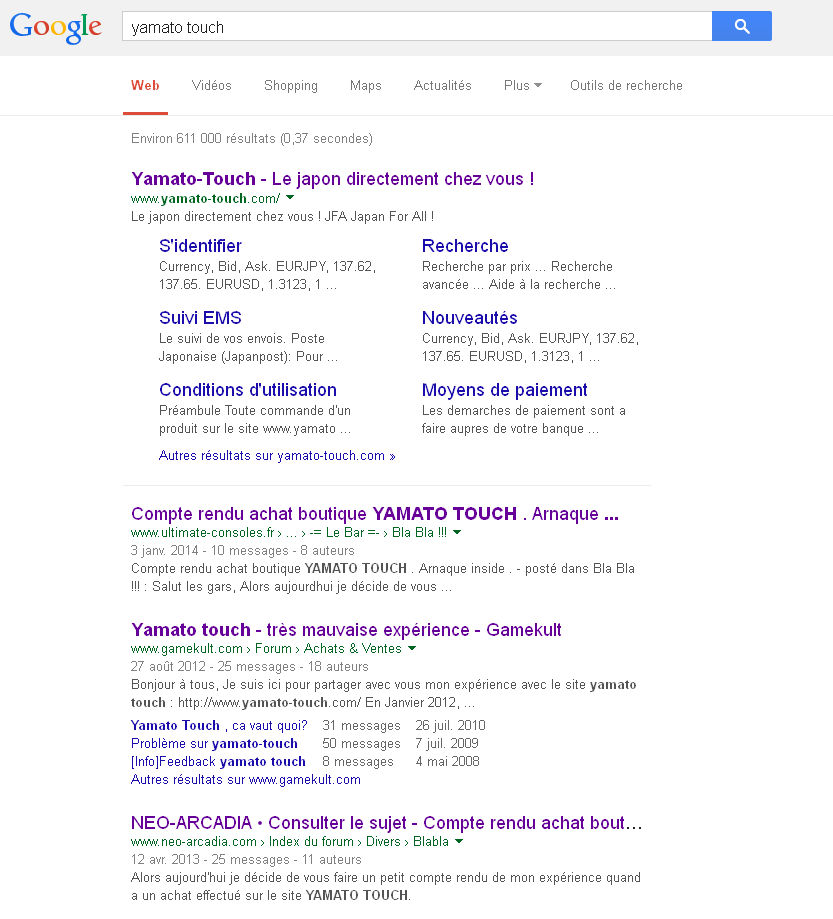
Task: Click the Suivi EMS sitelink
Action: coord(200,318)
